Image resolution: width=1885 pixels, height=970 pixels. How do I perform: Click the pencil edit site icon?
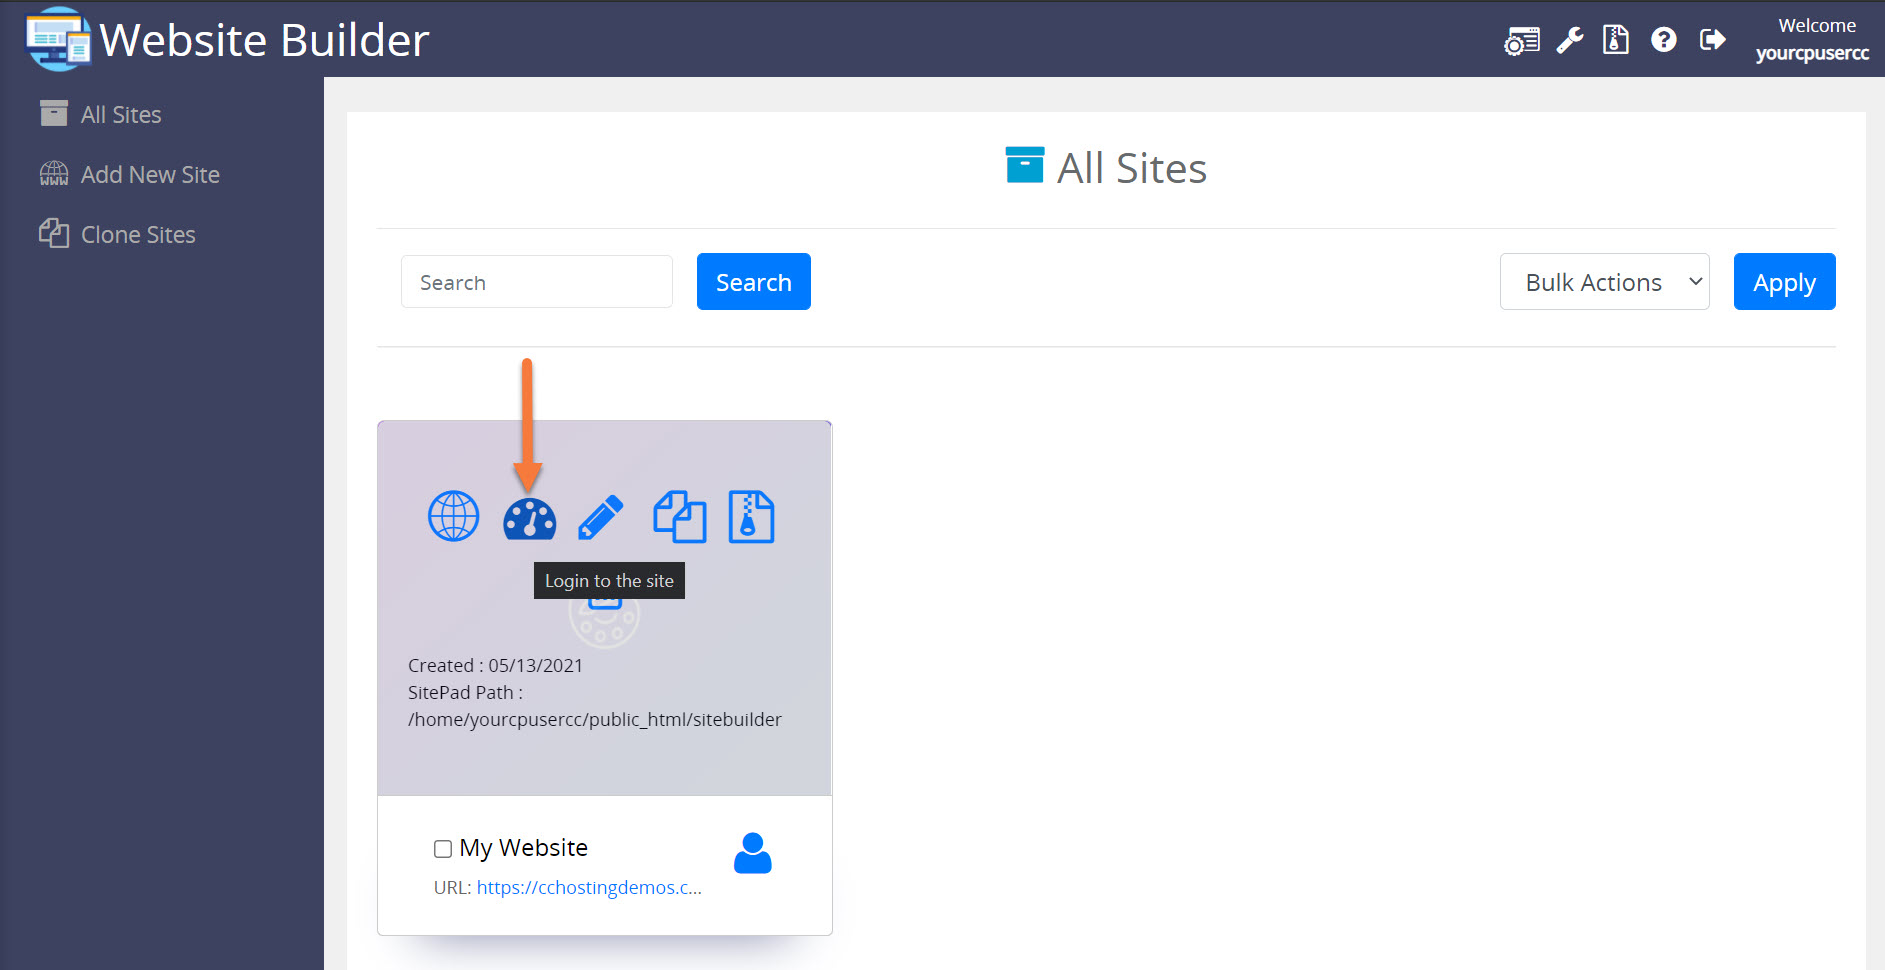[601, 518]
